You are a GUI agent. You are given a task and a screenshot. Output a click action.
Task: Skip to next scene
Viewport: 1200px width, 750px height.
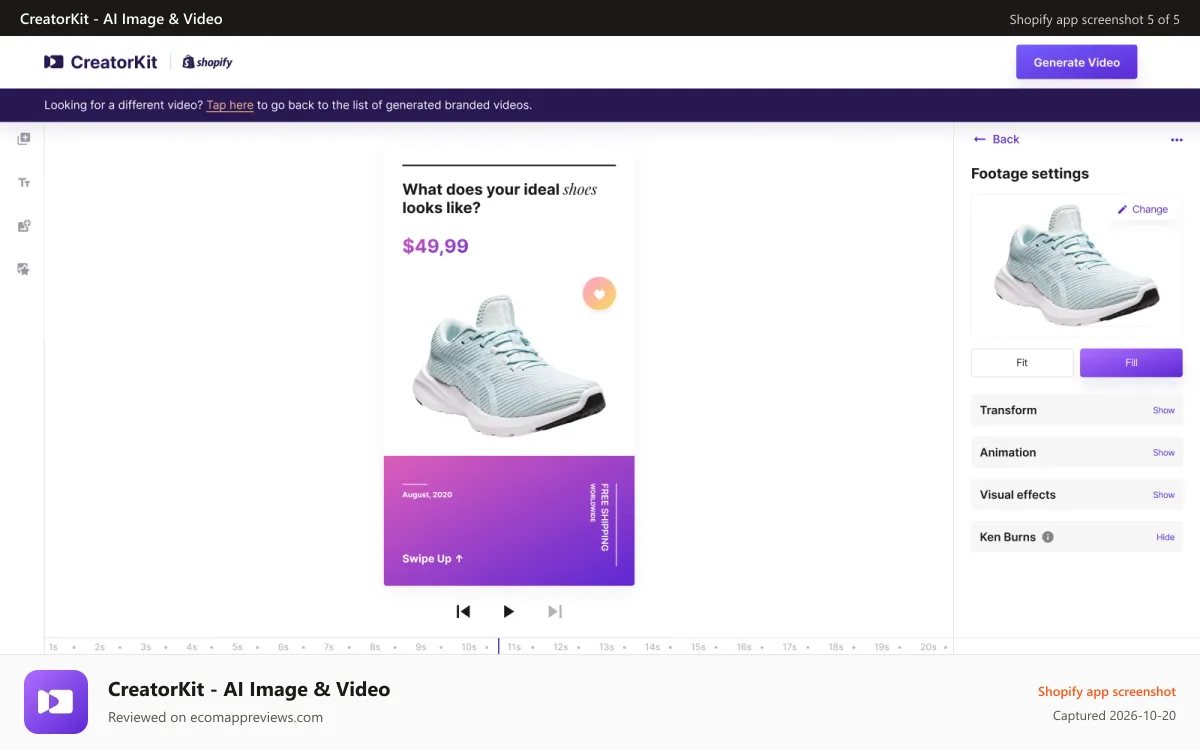click(555, 611)
